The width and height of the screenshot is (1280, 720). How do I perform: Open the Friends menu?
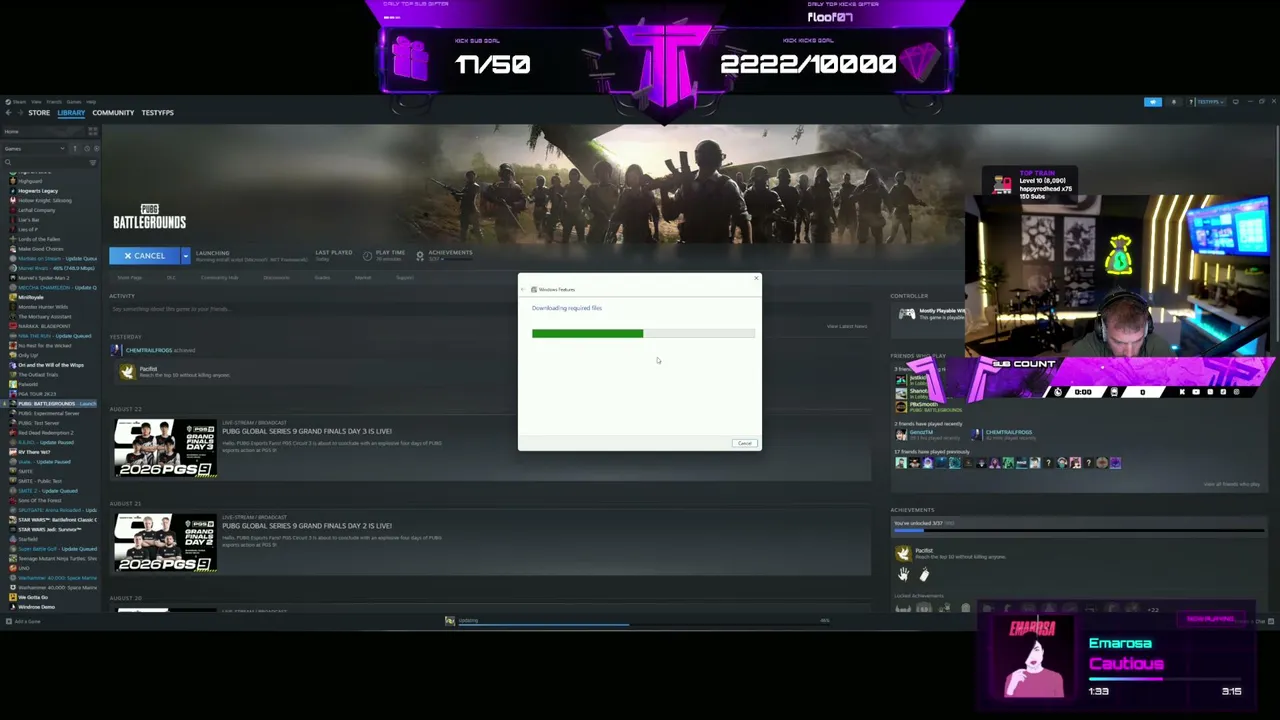(x=54, y=102)
